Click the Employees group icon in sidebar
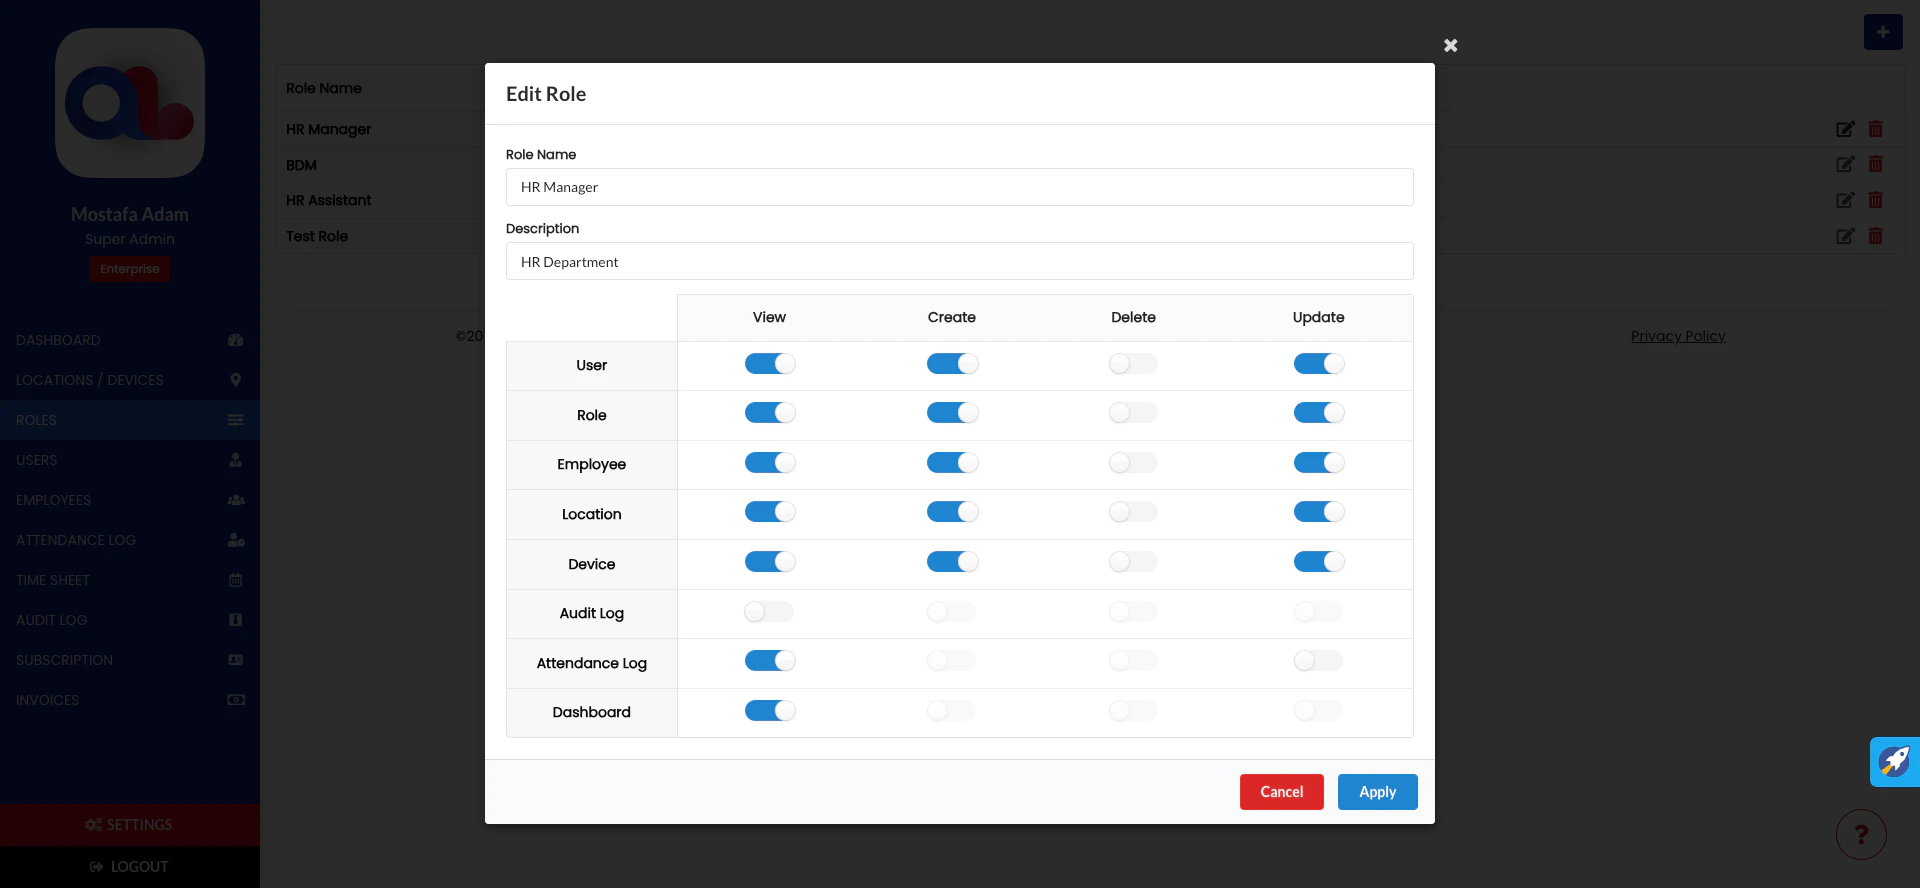Viewport: 1920px width, 888px height. [236, 500]
